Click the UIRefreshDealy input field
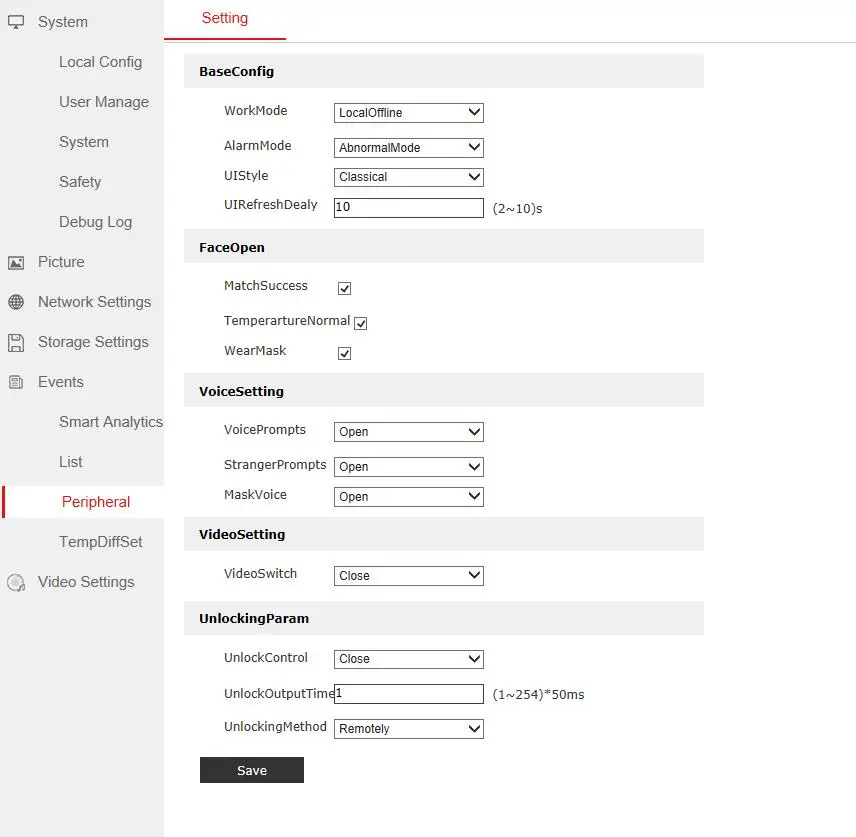Screen dimensions: 856x837 408,208
